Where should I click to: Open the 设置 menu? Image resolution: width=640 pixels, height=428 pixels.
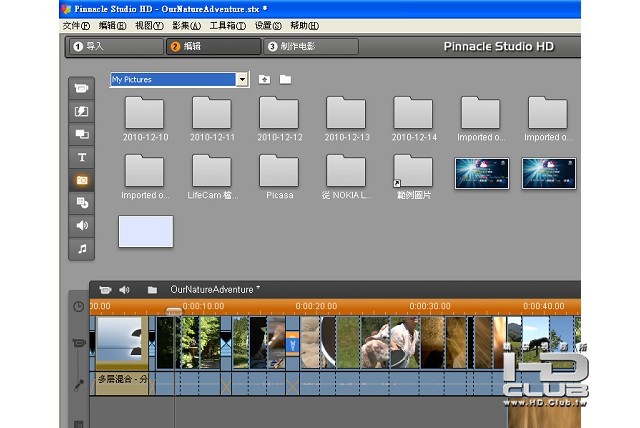coord(268,26)
